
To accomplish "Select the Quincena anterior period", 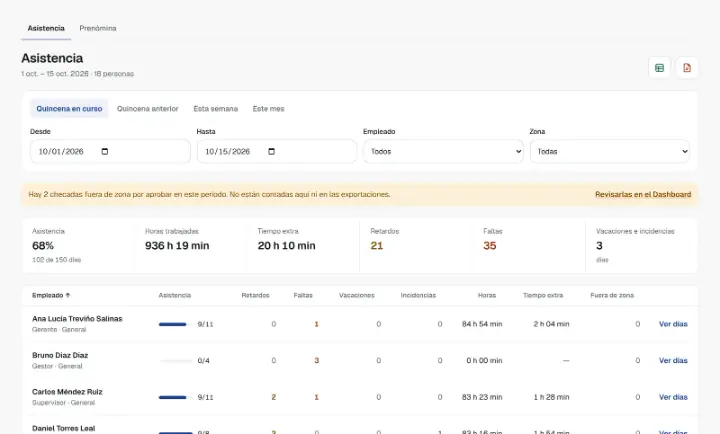I will click(x=147, y=109).
